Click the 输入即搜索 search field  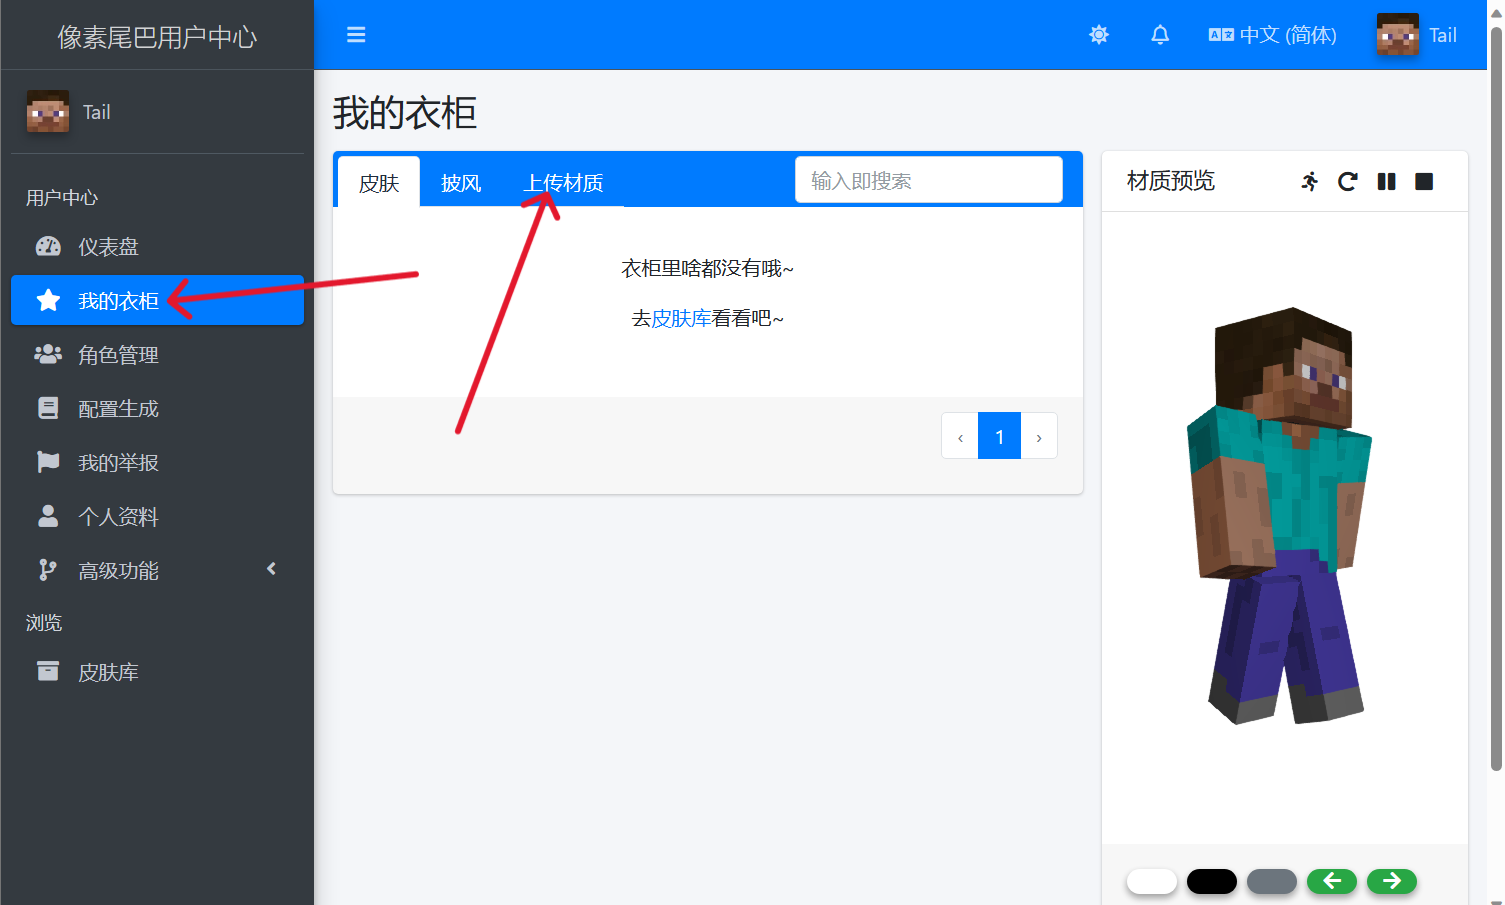[x=928, y=180]
